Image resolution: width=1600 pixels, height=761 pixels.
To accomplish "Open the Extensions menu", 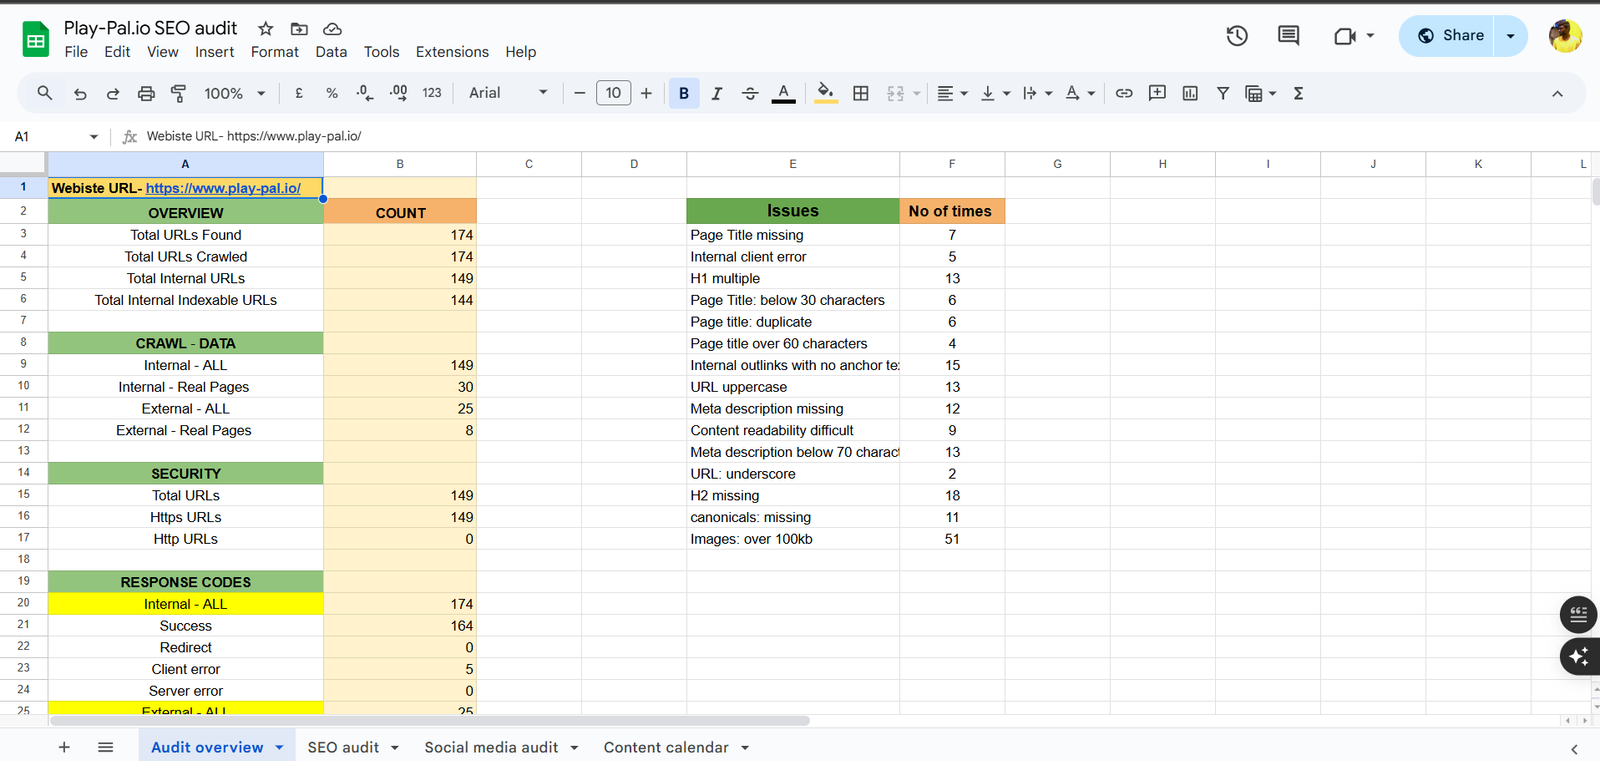I will pyautogui.click(x=452, y=52).
